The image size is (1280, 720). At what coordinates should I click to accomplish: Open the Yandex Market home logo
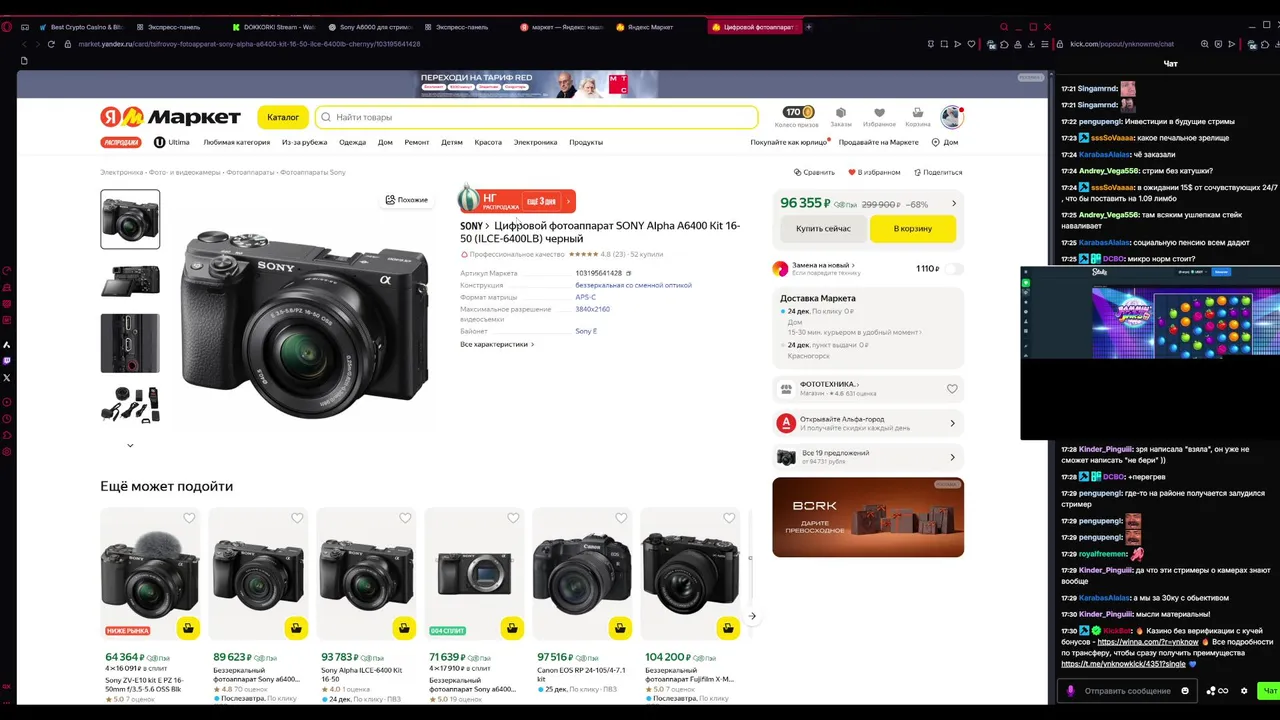[170, 117]
